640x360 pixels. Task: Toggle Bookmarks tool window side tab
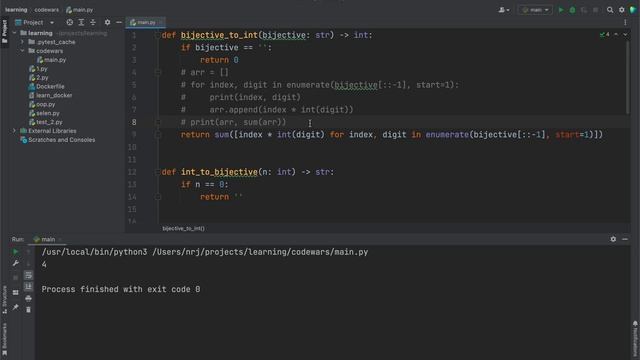[x=4, y=339]
